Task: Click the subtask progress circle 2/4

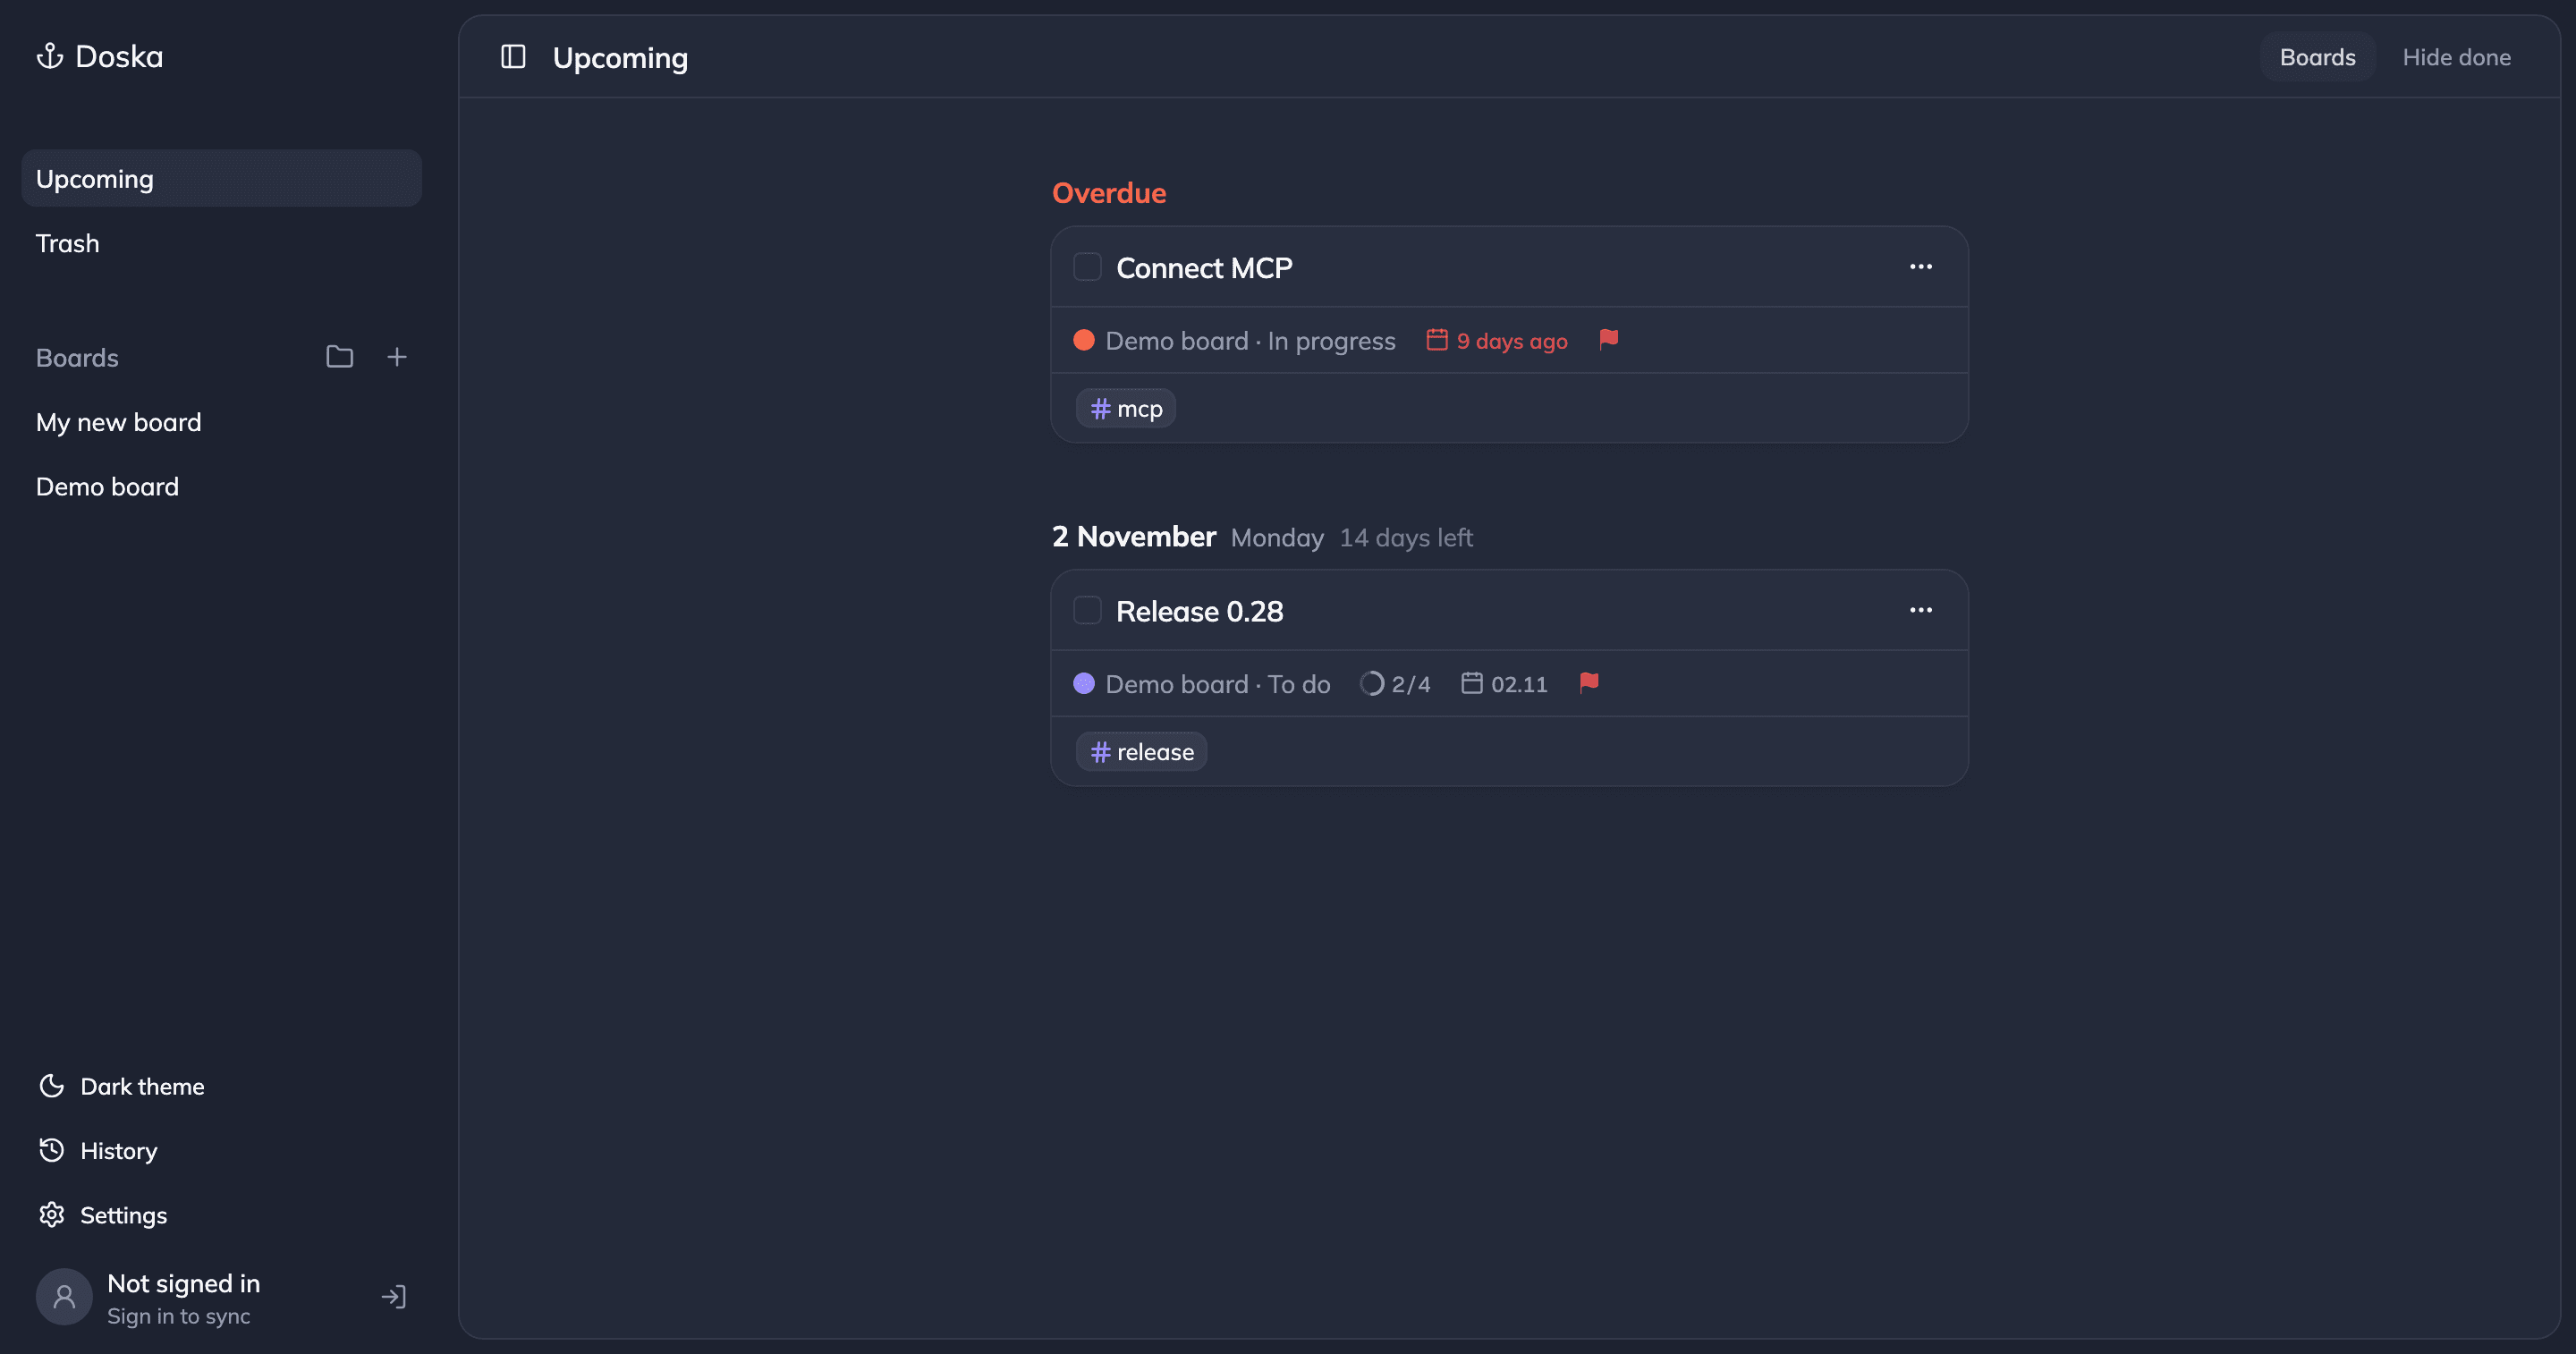Action: click(1372, 683)
